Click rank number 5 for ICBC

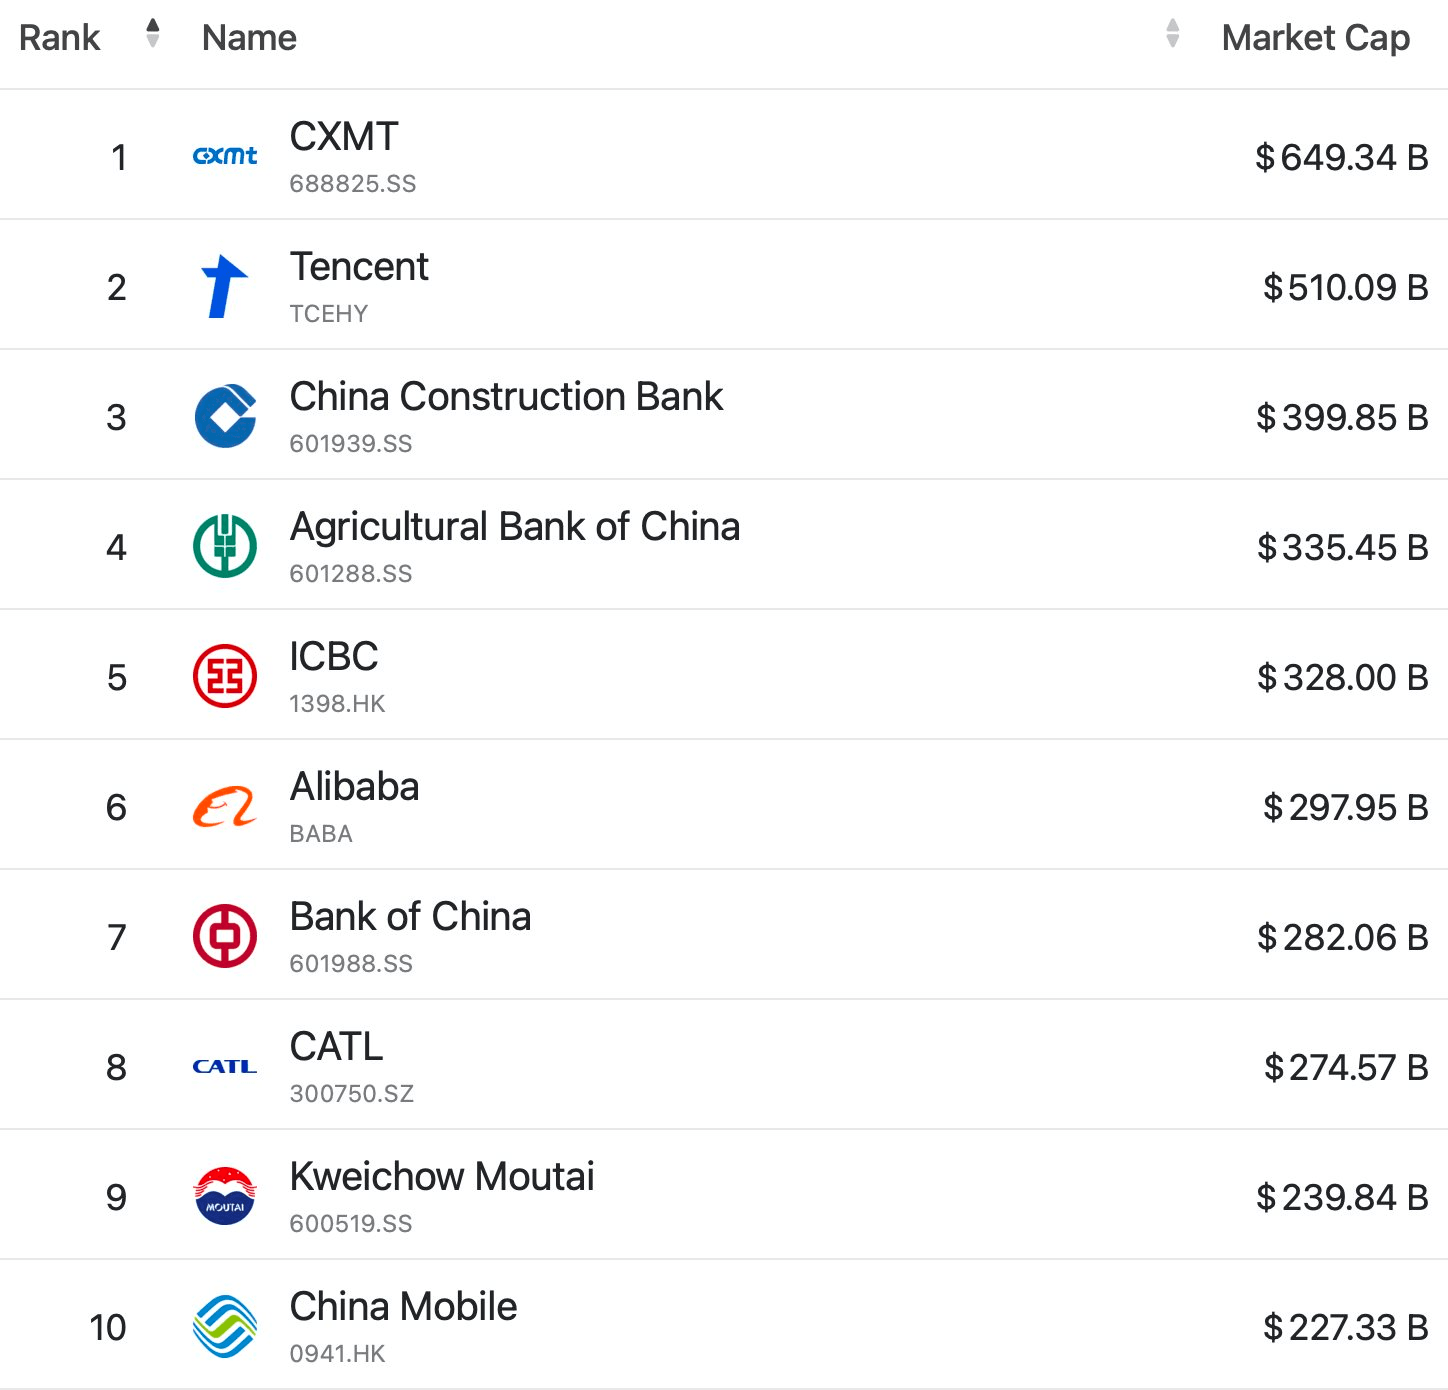click(x=117, y=677)
